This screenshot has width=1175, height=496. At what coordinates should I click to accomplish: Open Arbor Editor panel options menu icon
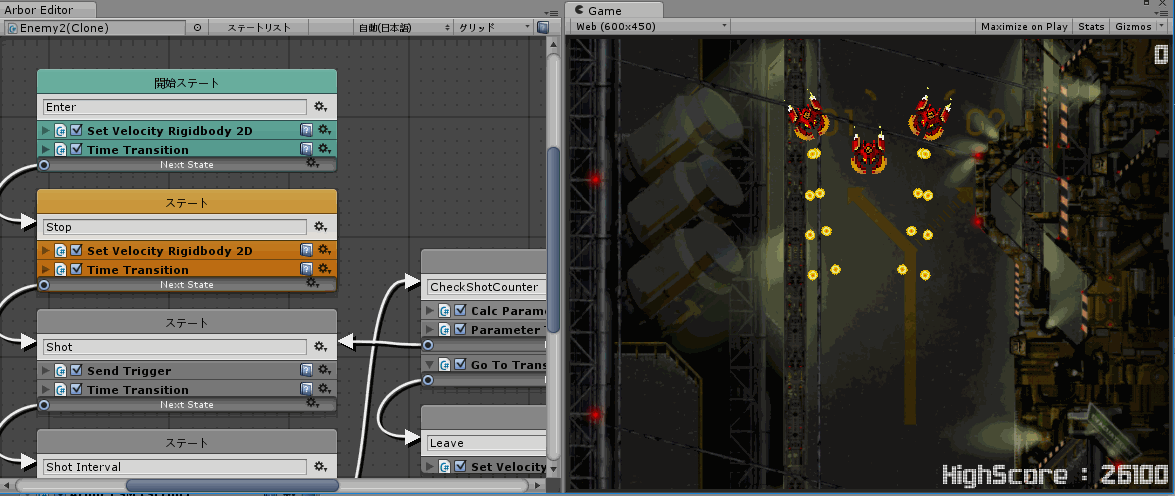(553, 13)
